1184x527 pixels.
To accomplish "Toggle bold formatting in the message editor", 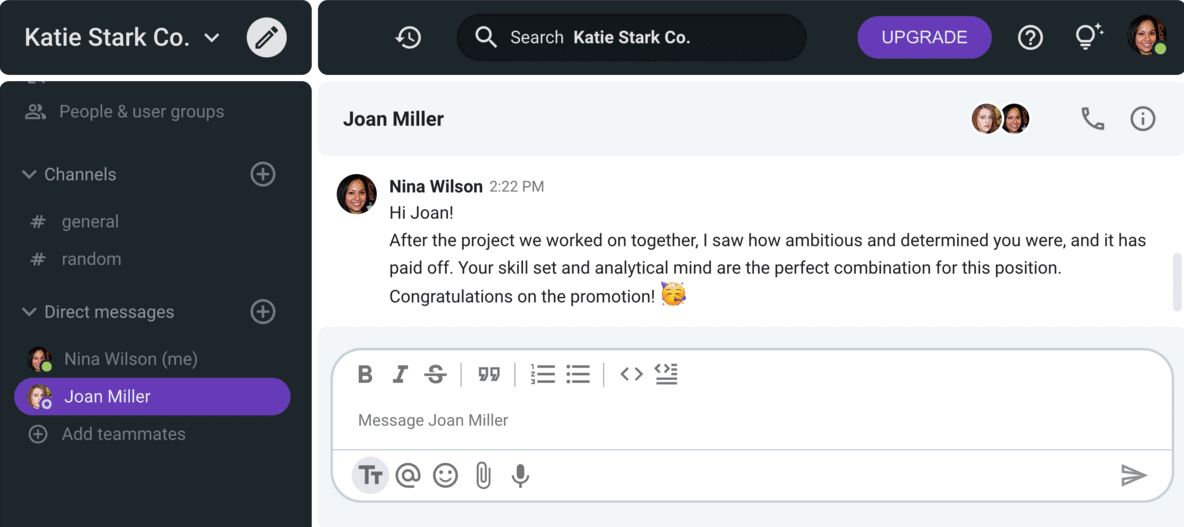I will [x=365, y=374].
